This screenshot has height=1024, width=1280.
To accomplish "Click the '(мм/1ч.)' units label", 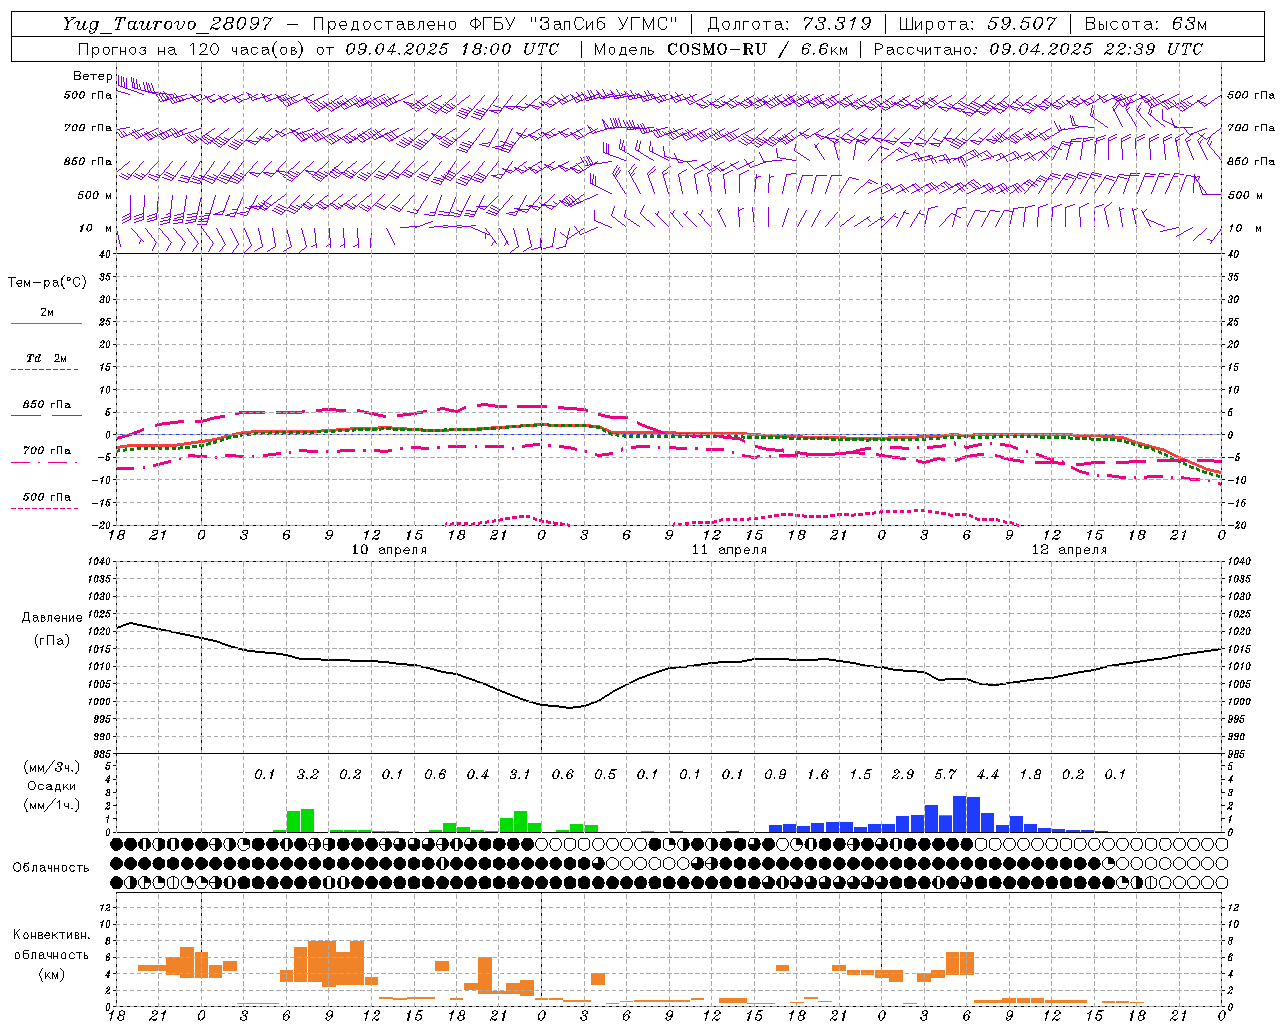I will (x=52, y=805).
